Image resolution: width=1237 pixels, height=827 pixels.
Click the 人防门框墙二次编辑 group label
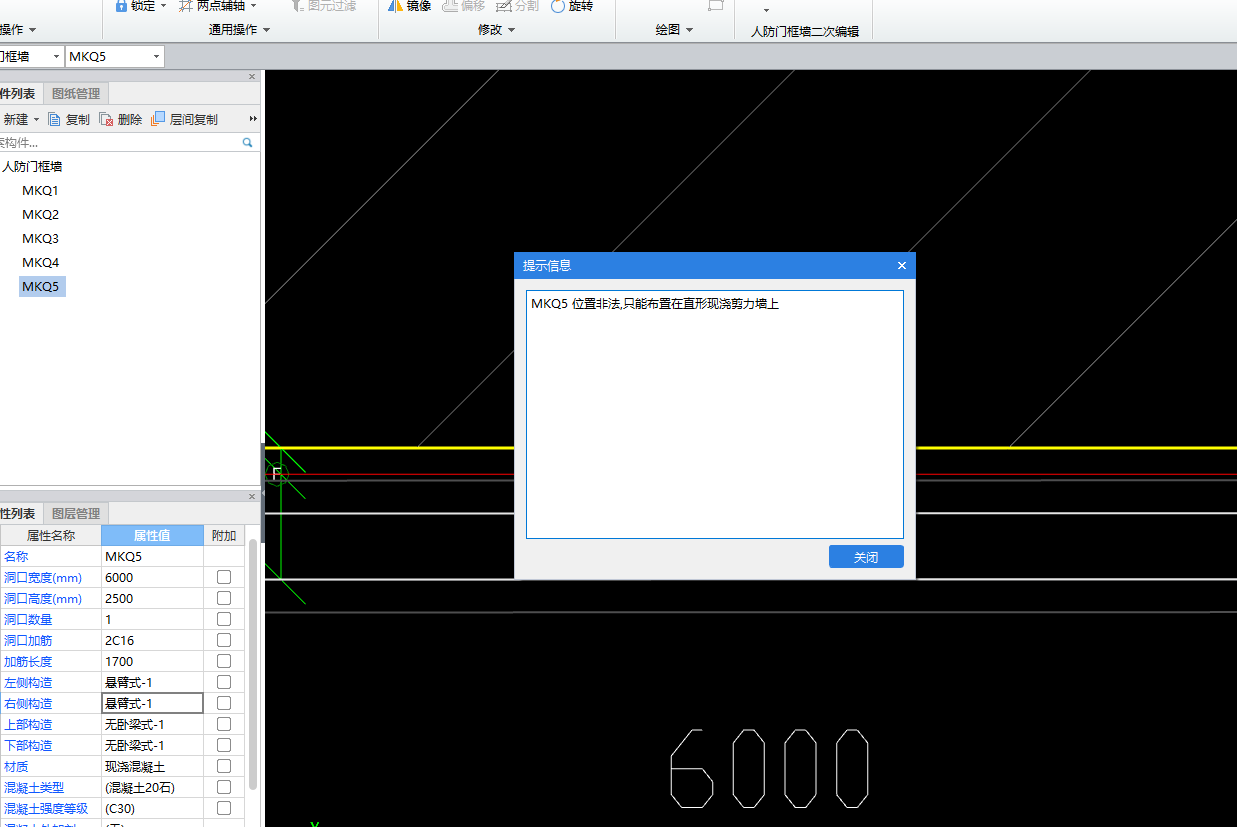pos(805,31)
